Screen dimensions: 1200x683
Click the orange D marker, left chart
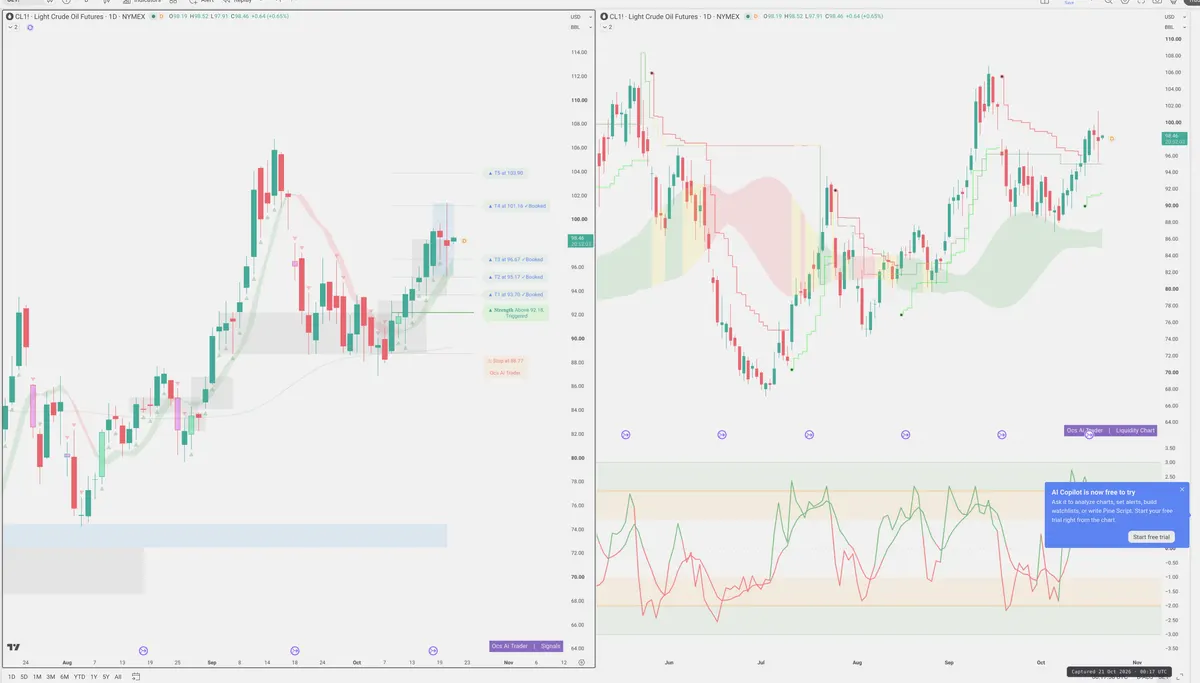pyautogui.click(x=463, y=241)
